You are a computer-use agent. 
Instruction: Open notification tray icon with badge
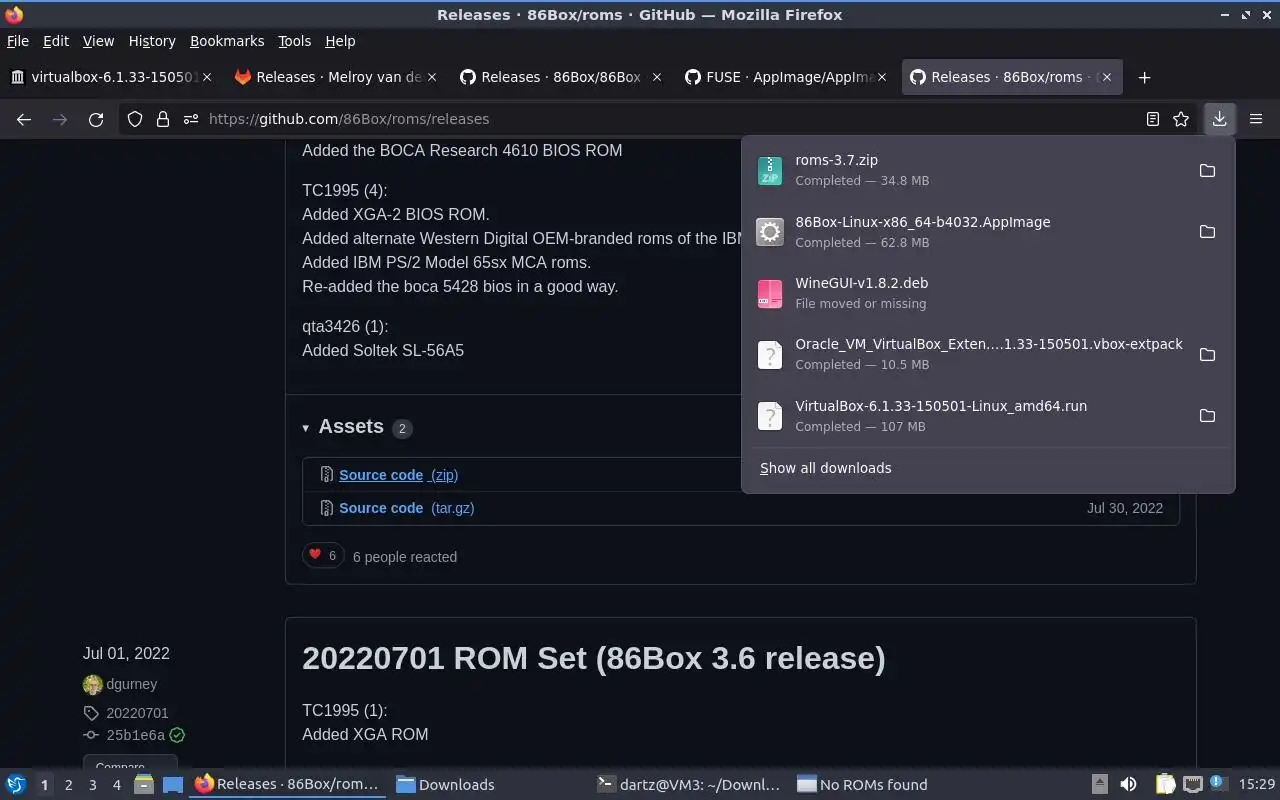[1217, 784]
